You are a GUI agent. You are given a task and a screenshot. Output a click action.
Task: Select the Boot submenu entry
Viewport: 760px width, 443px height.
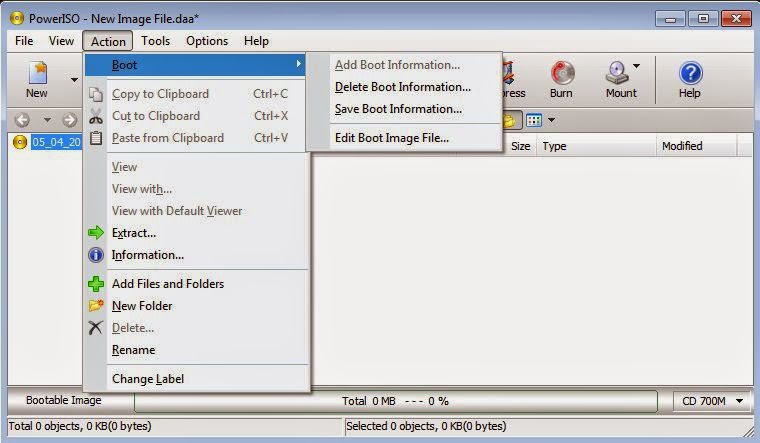195,65
